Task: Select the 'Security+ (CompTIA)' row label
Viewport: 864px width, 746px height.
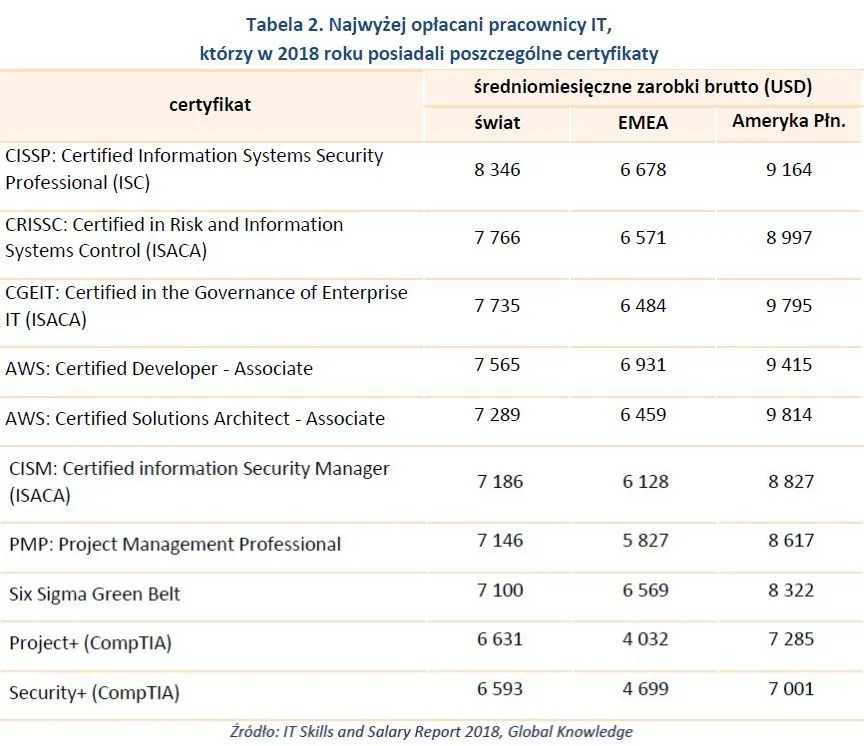Action: (94, 692)
